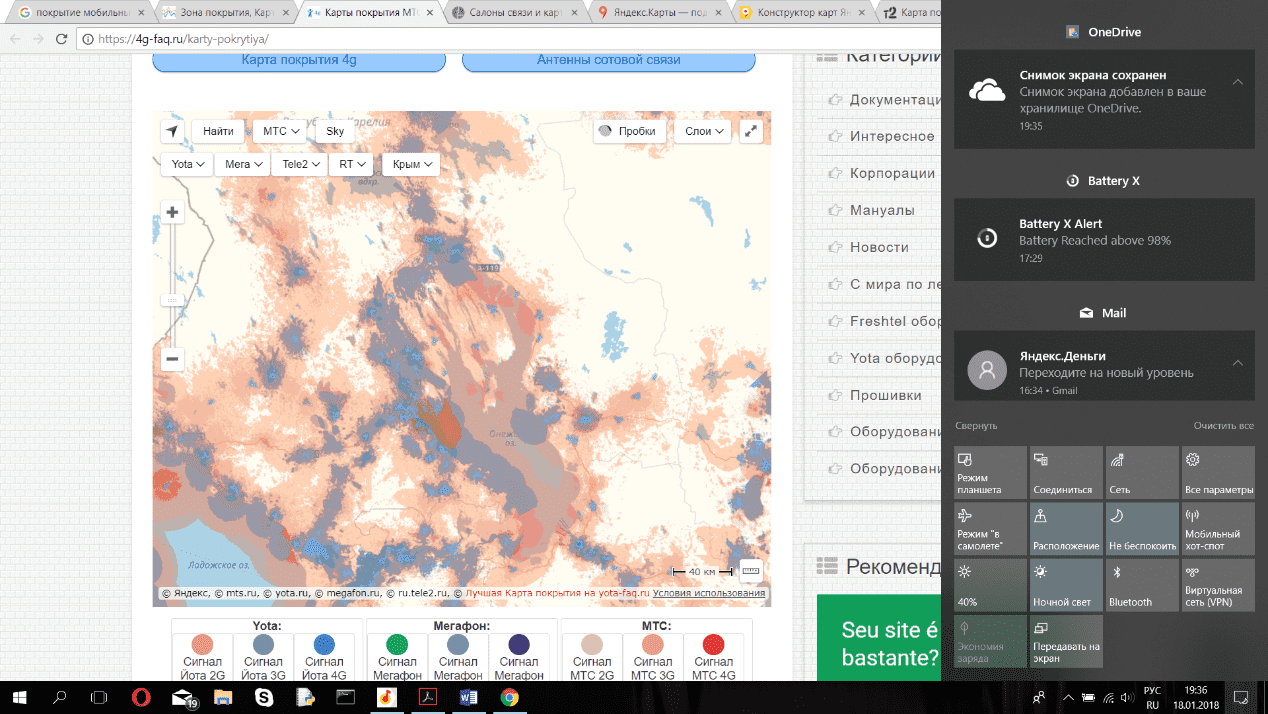1268x714 pixels.
Task: Click the map zoom slider handle
Action: coord(172,300)
